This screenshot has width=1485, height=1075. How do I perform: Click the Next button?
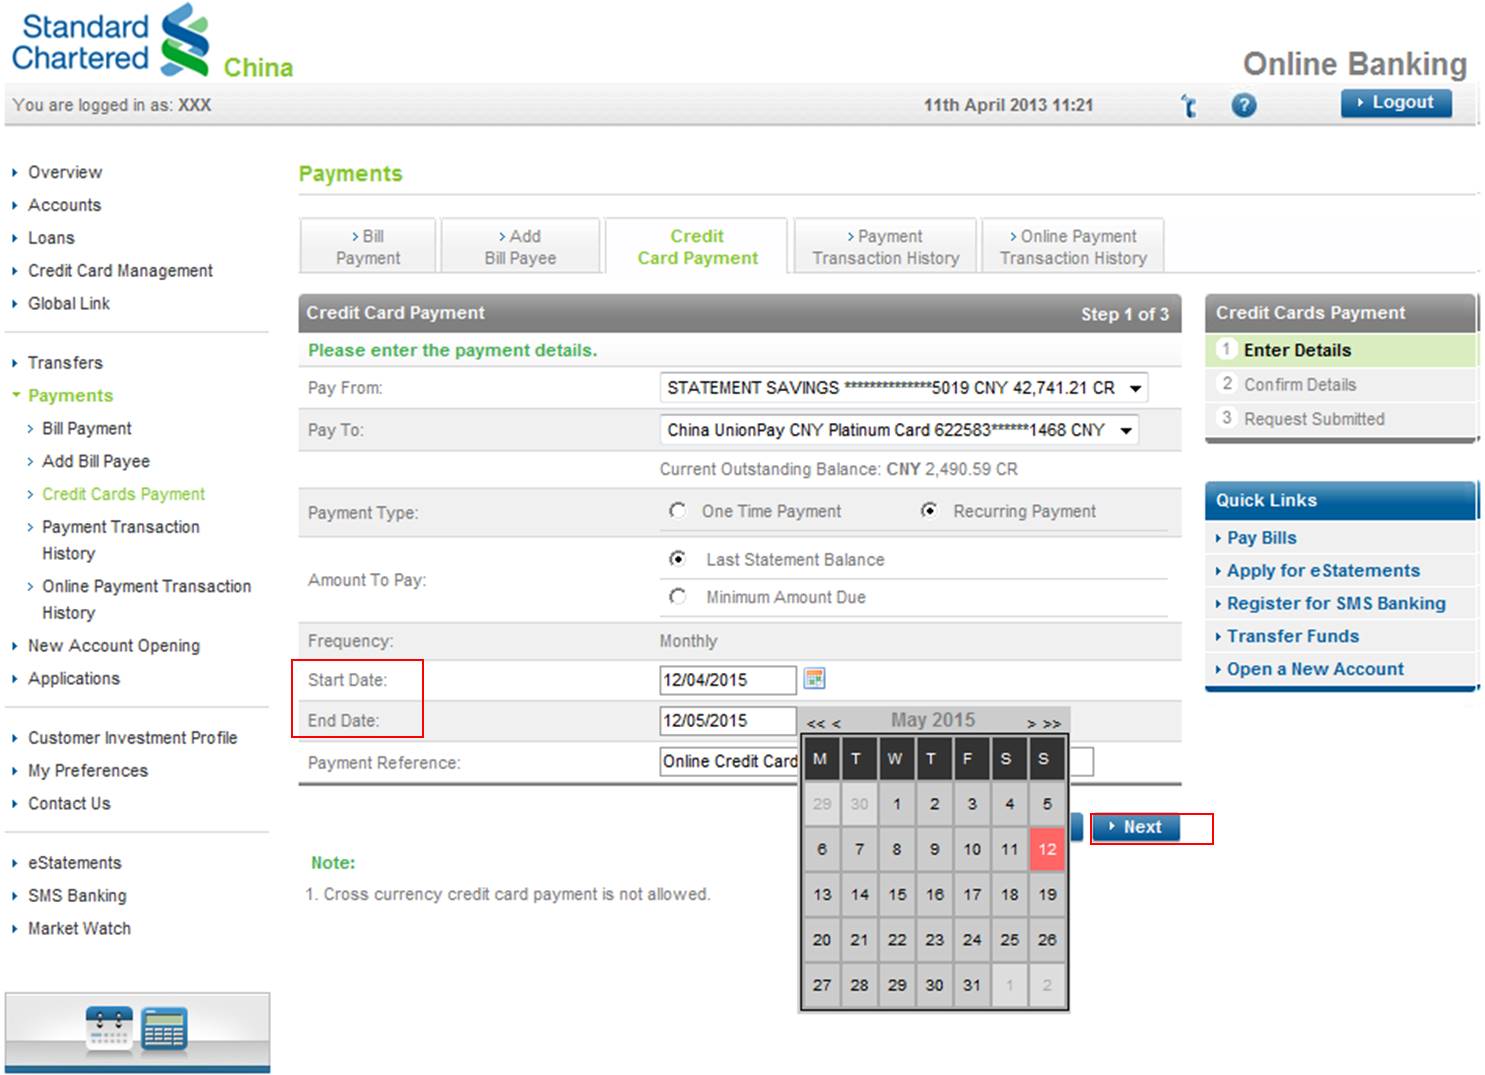click(1135, 827)
